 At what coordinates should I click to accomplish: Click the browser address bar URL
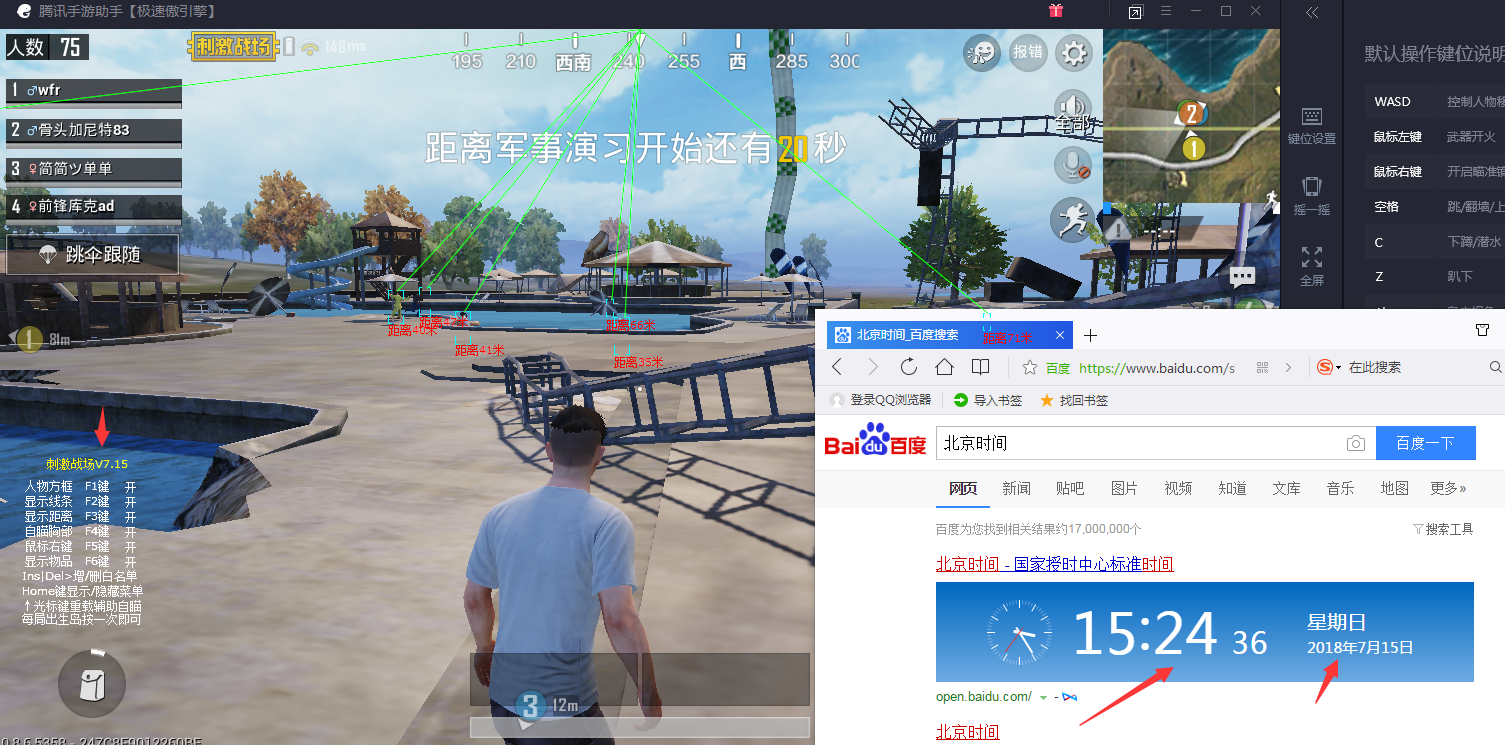pyautogui.click(x=1157, y=368)
